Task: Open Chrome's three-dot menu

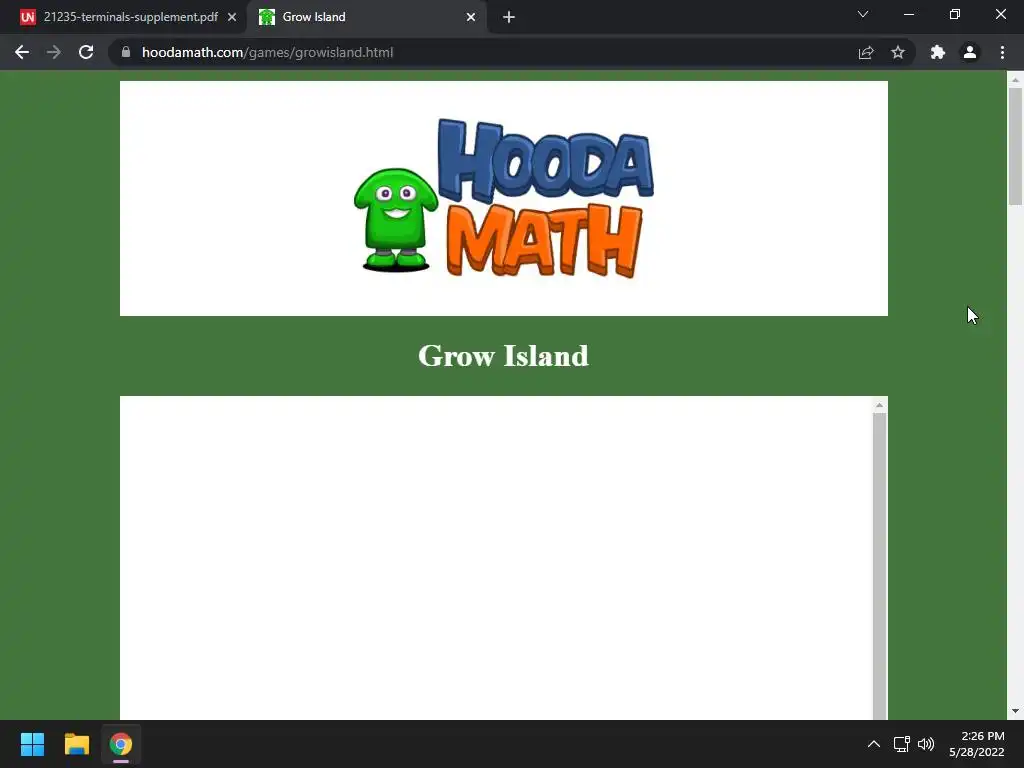Action: (x=1002, y=52)
